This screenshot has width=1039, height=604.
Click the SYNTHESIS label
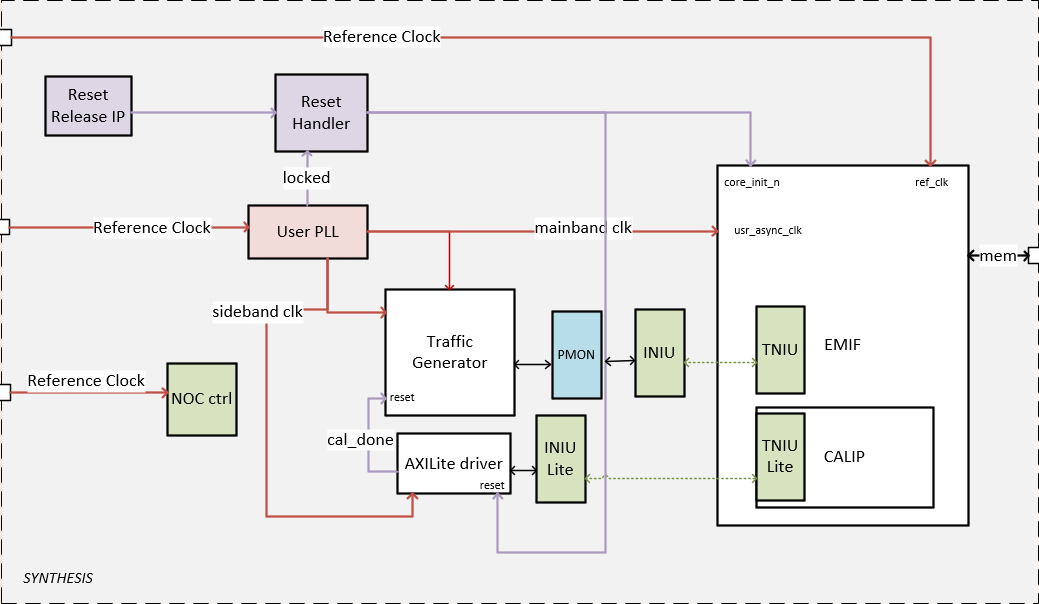pyautogui.click(x=58, y=578)
